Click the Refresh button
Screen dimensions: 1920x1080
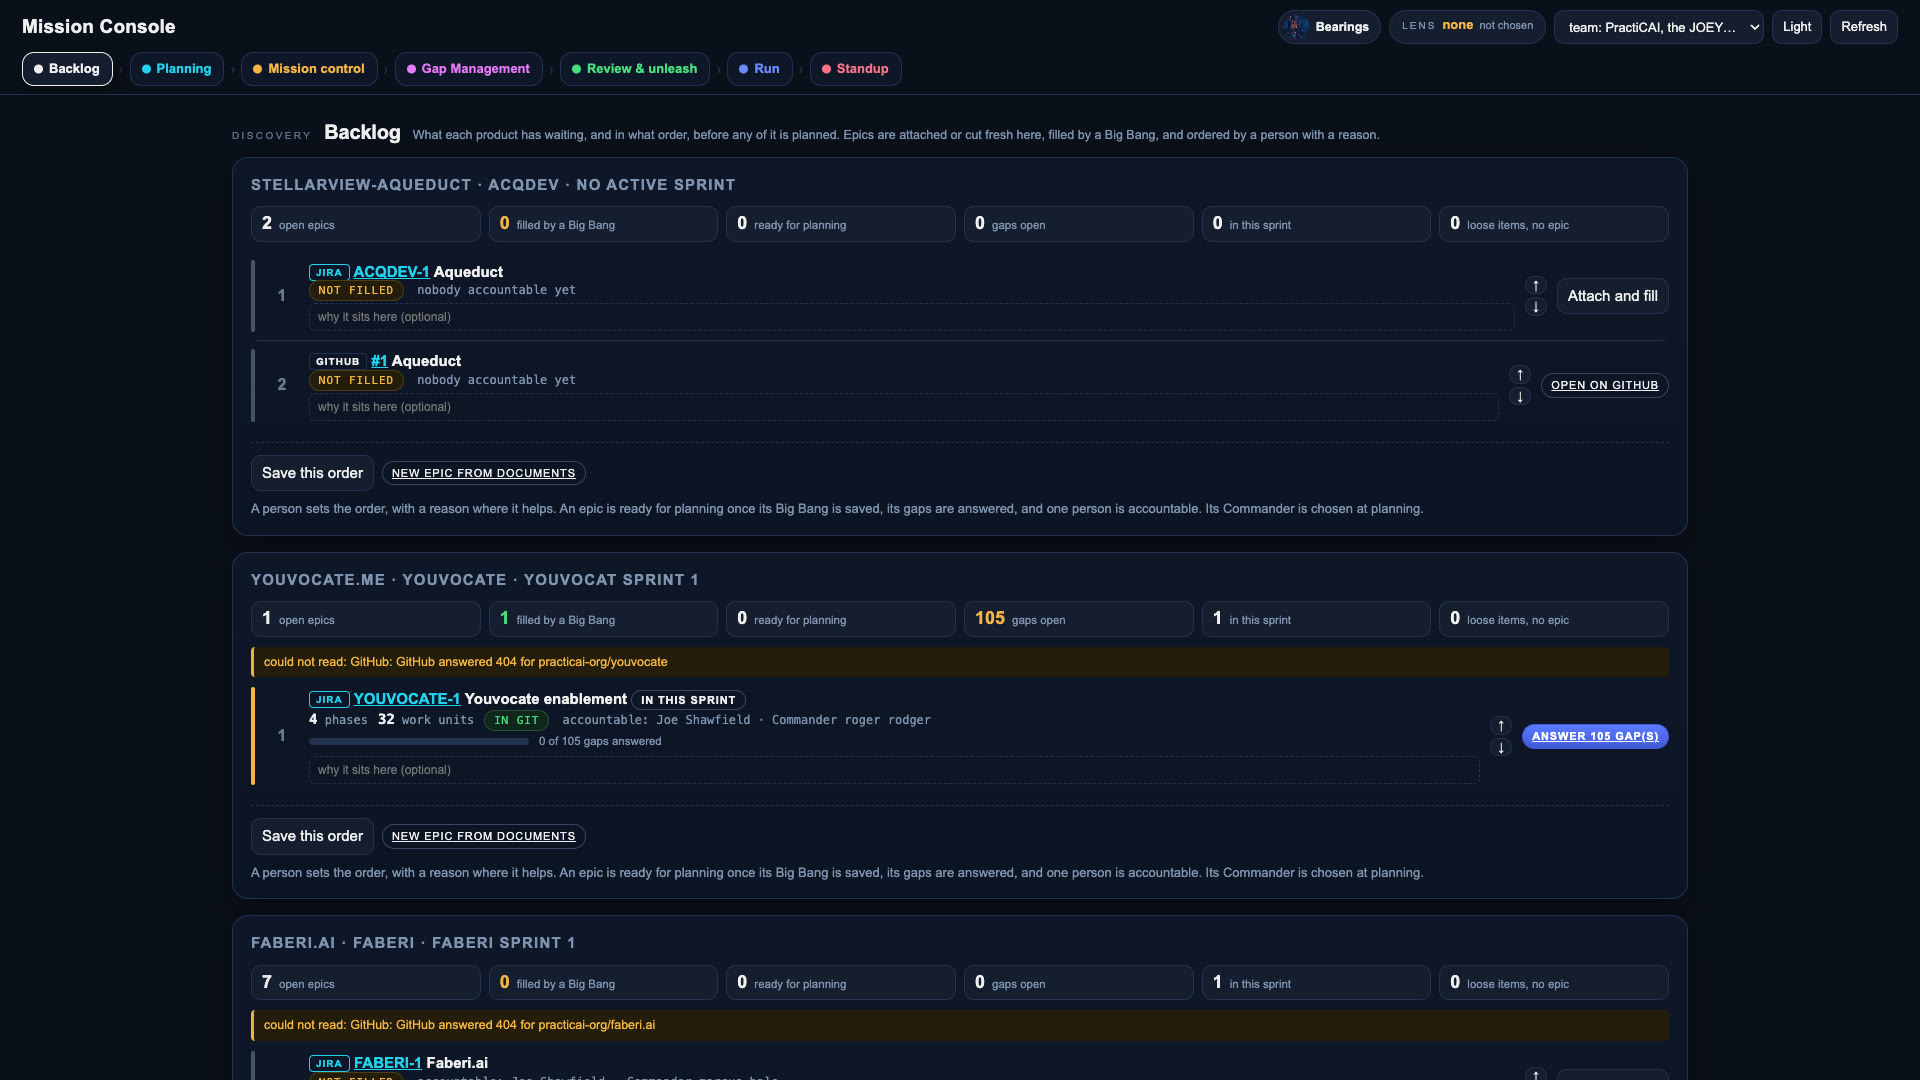[x=1864, y=27]
